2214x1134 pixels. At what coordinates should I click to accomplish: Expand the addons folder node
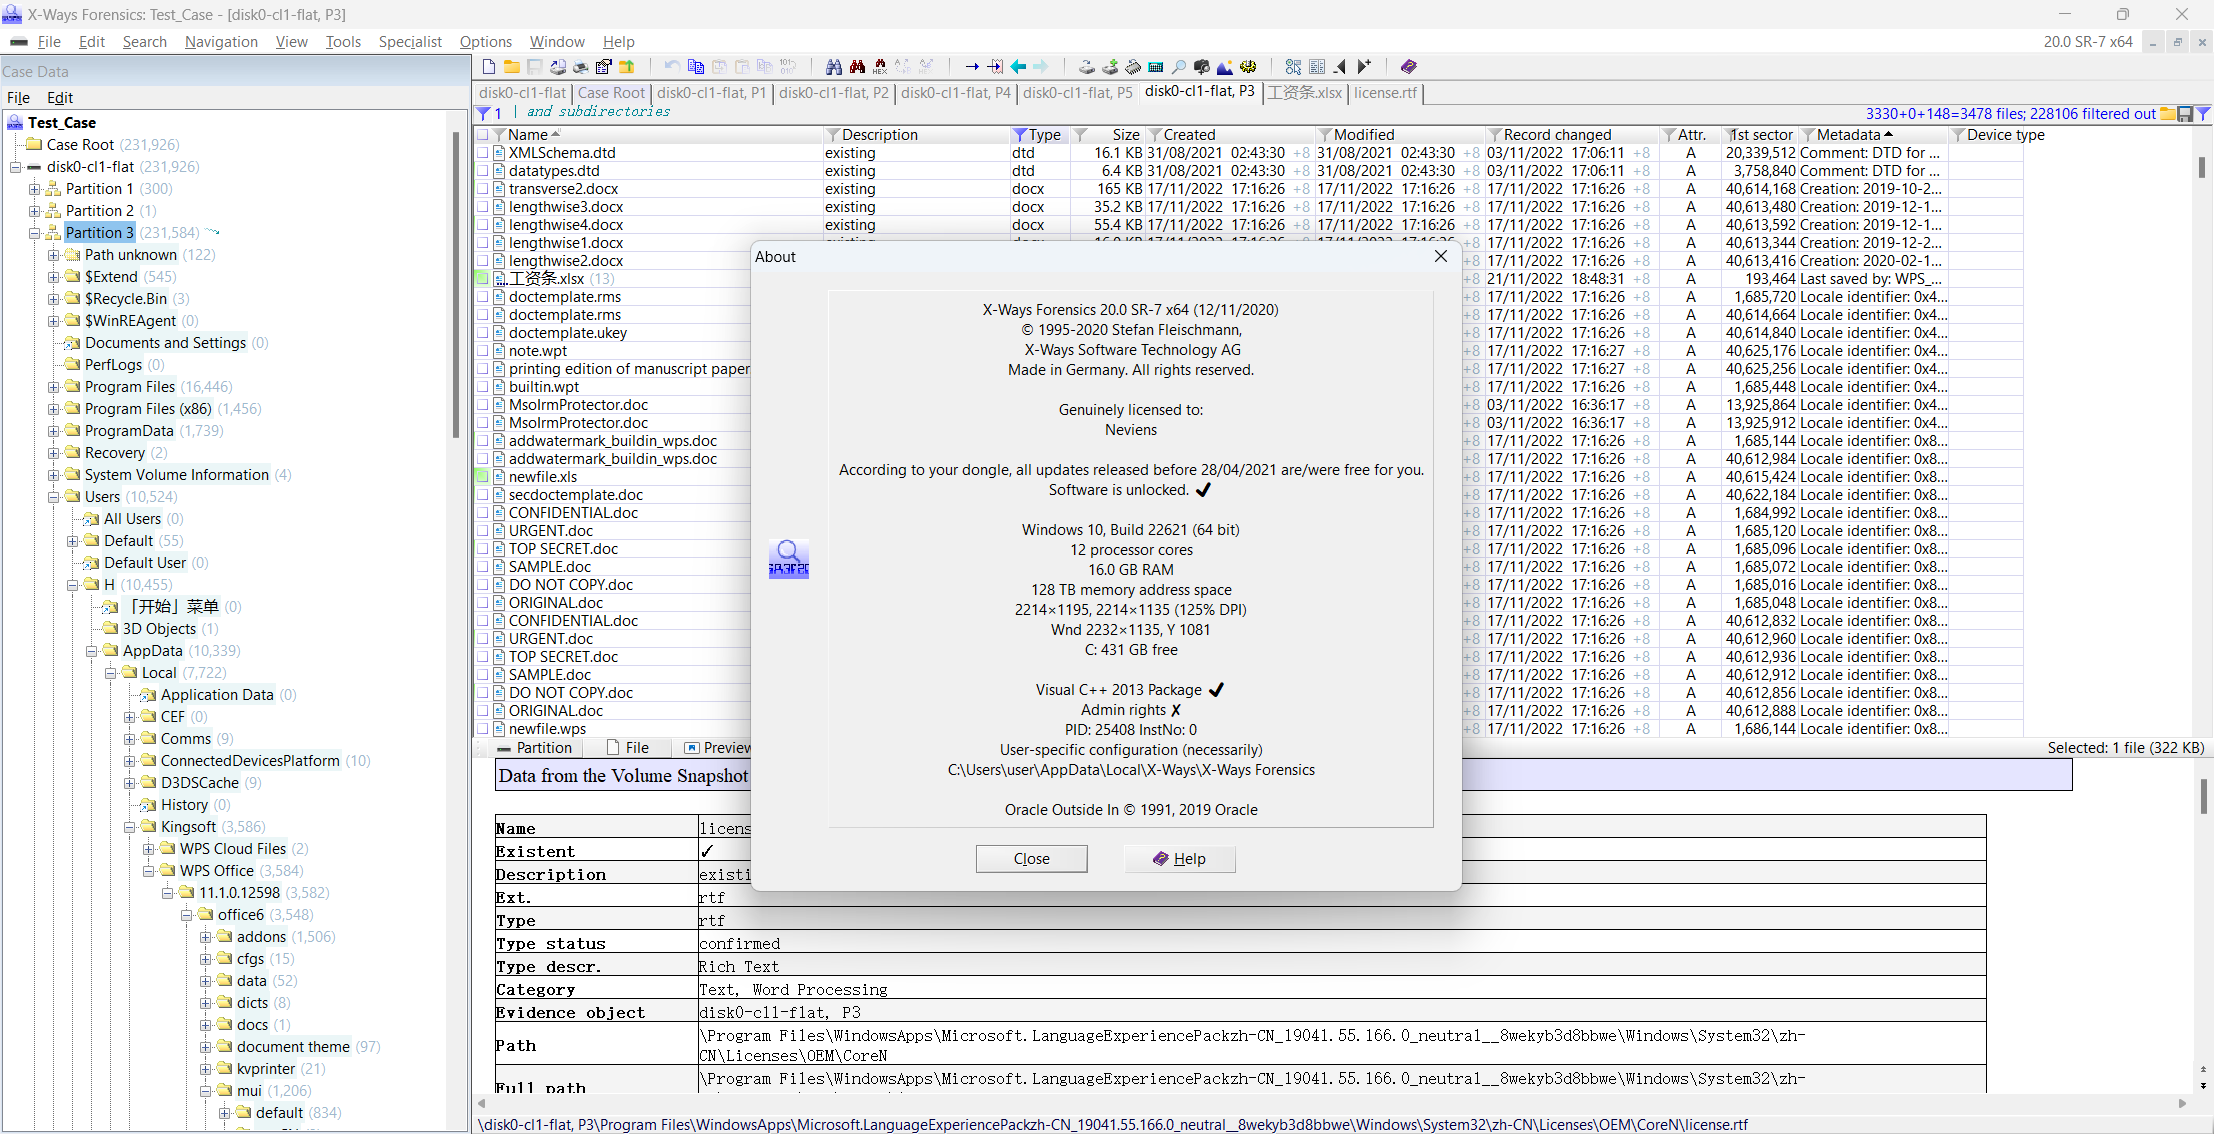point(206,937)
